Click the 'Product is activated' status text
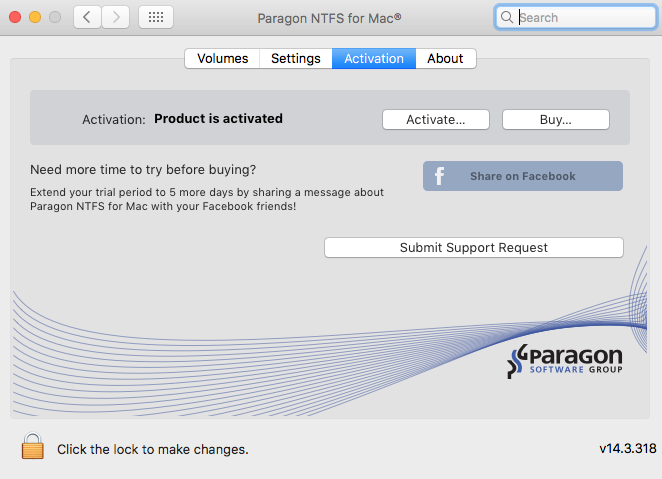662x479 pixels. [x=218, y=119]
